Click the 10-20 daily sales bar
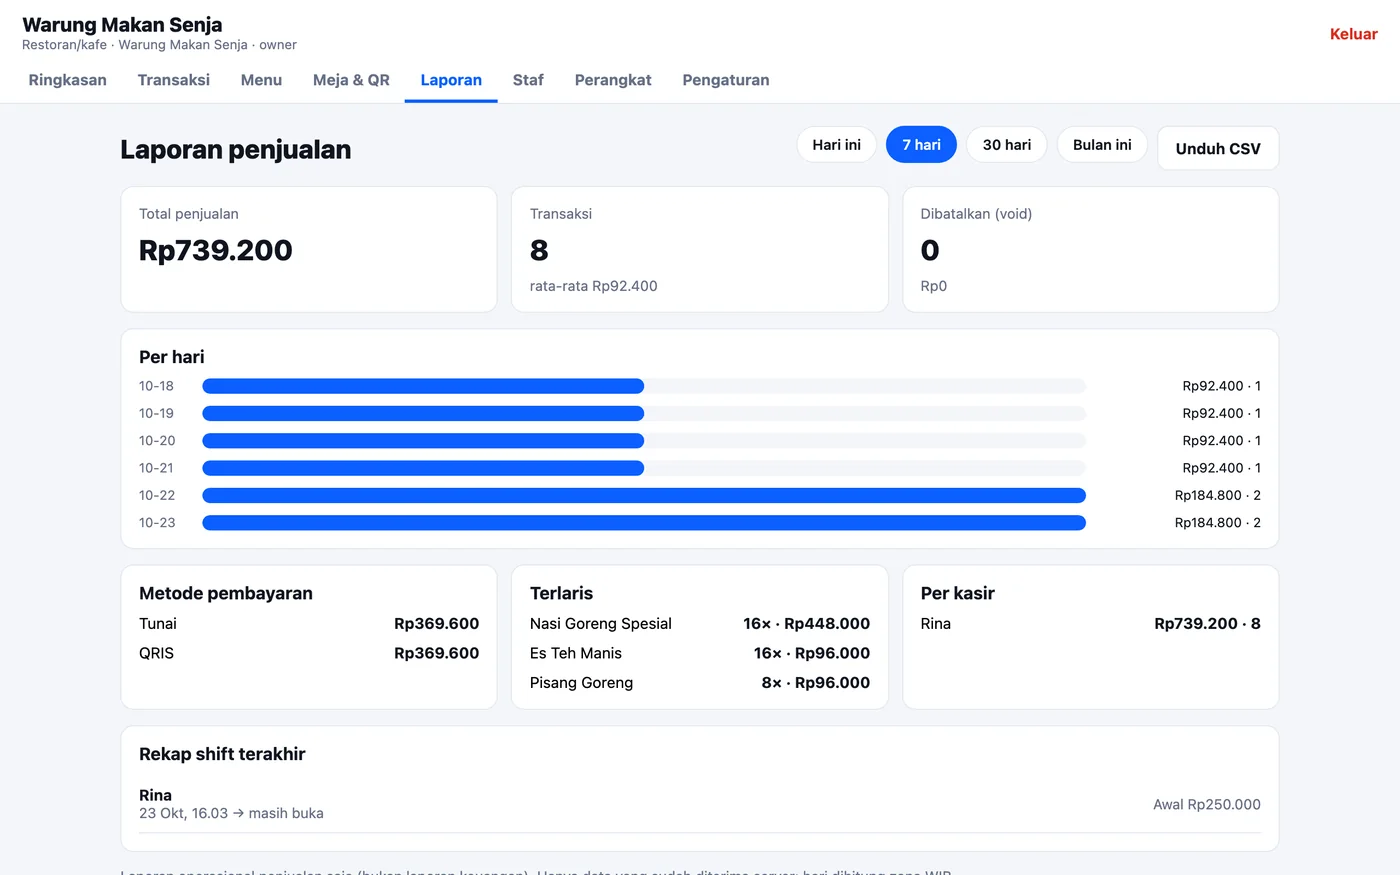Viewport: 1400px width, 875px height. 423,440
